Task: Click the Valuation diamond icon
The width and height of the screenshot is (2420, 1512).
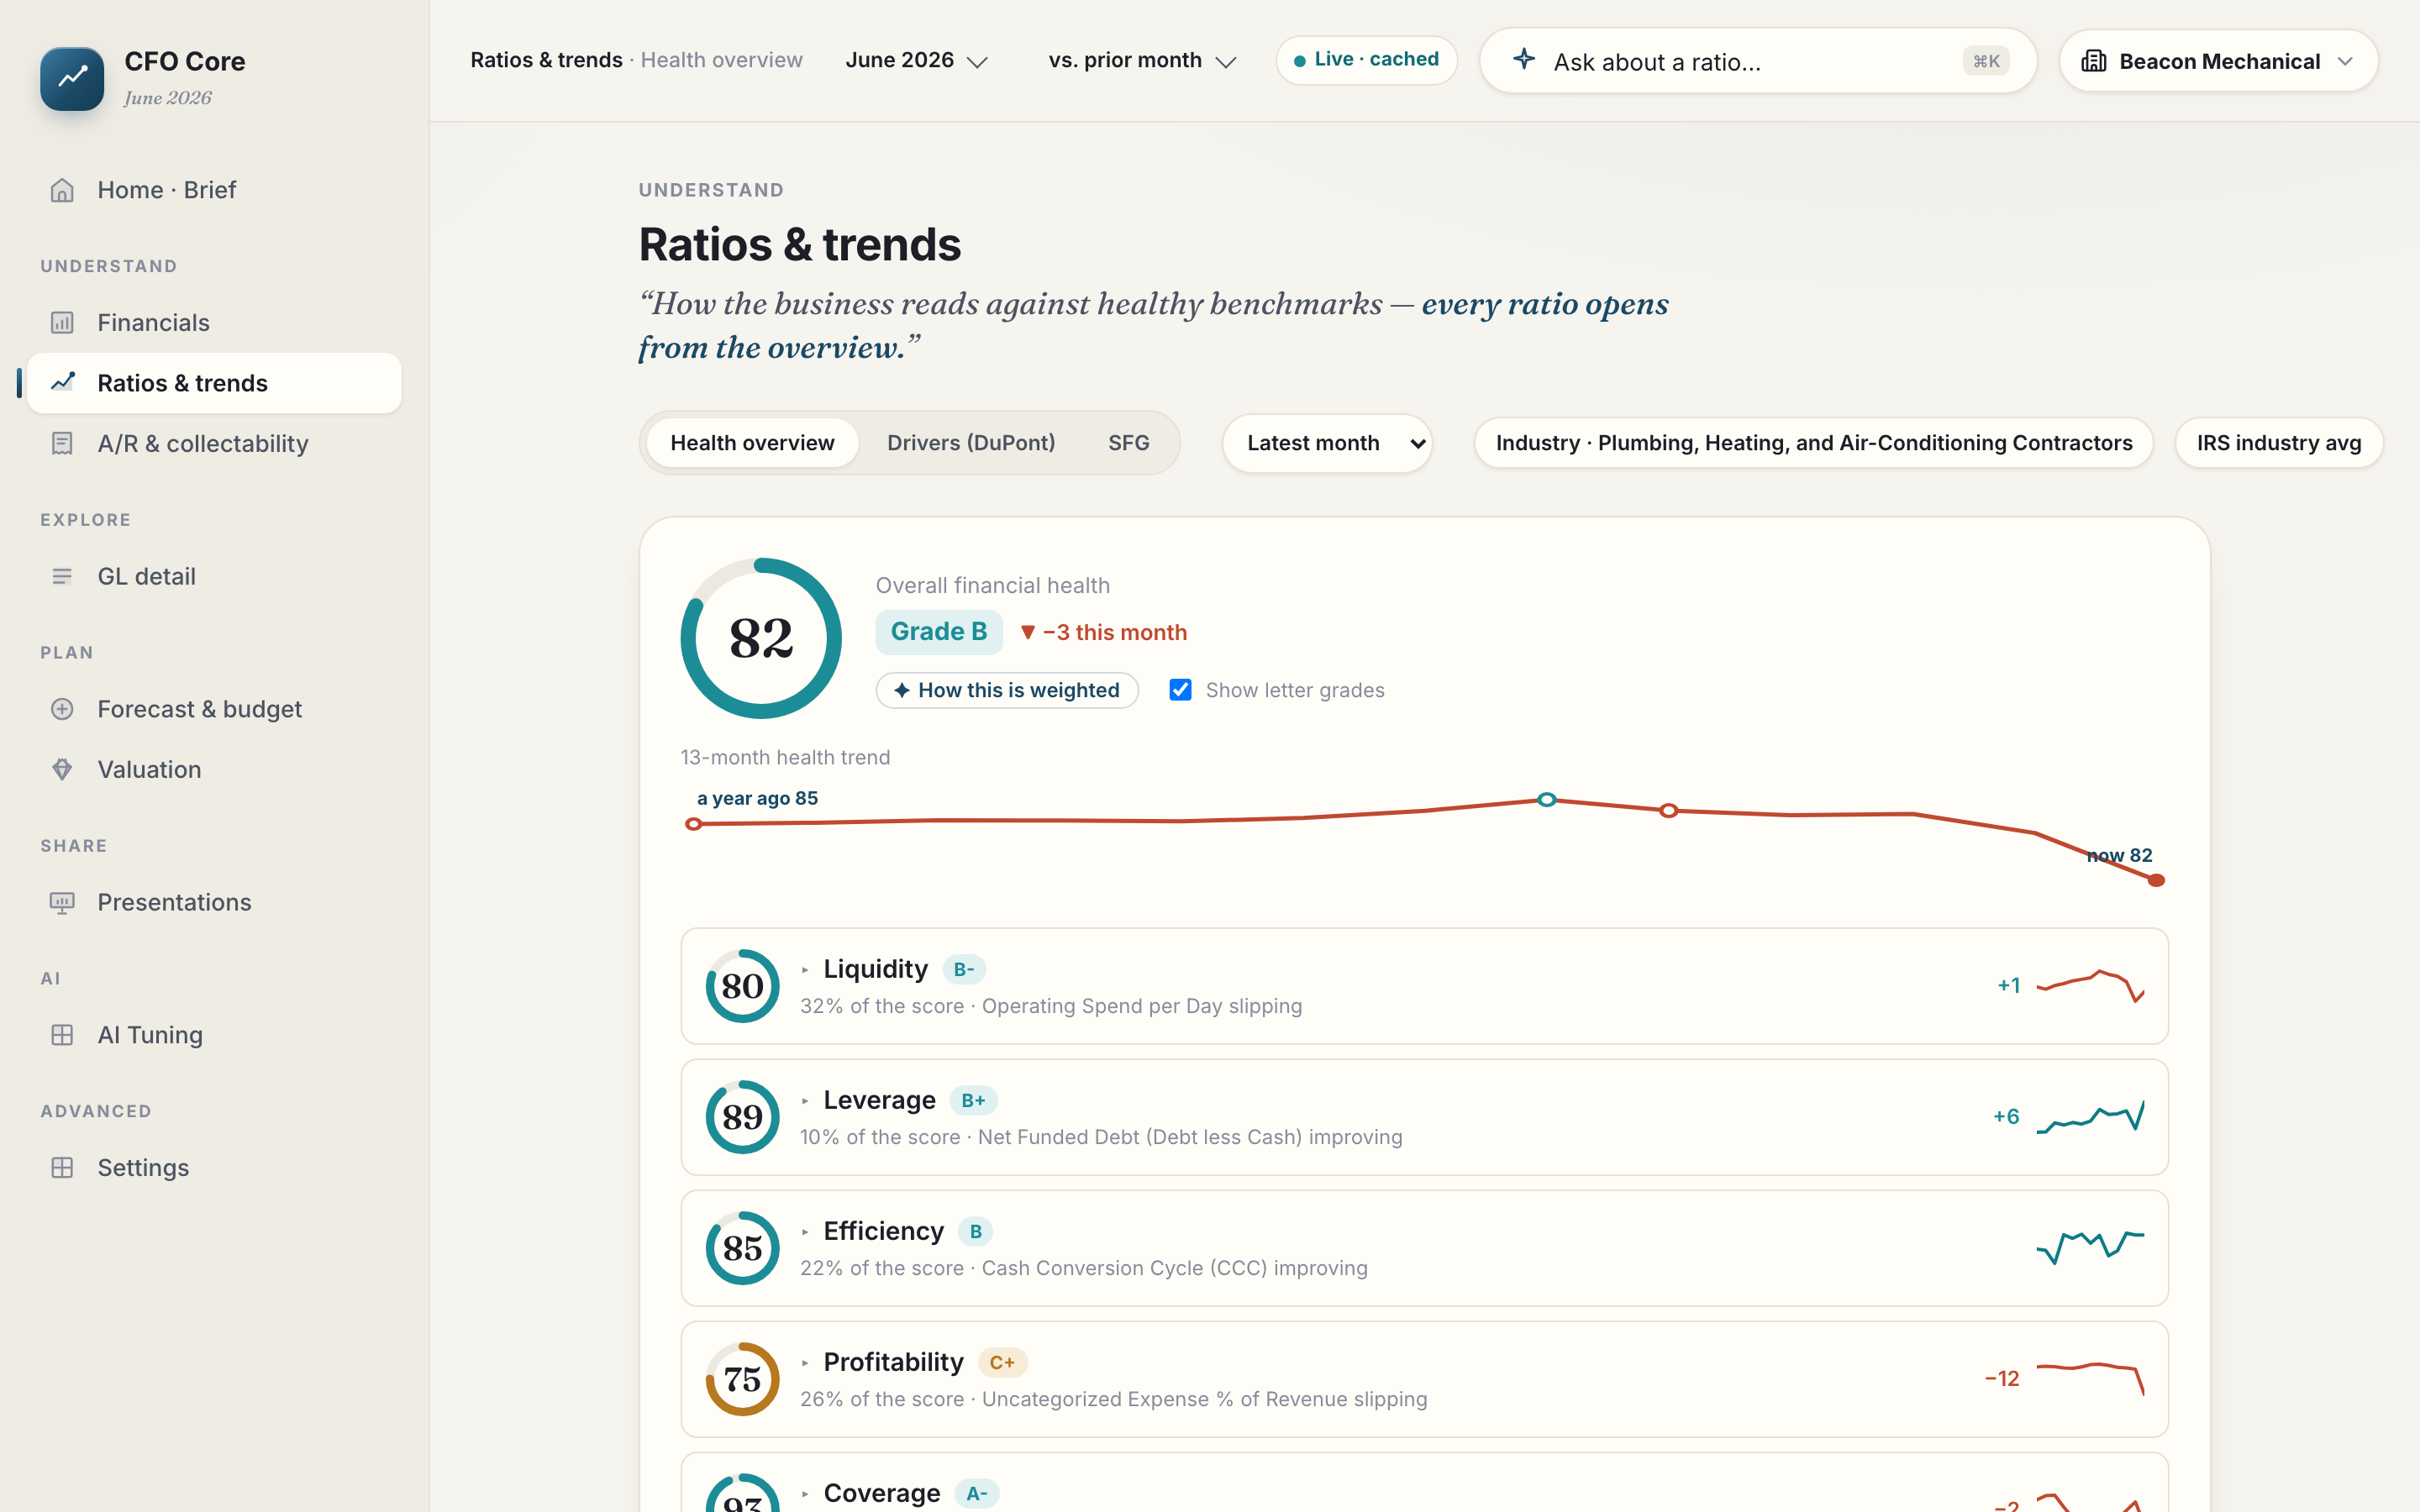Action: click(x=62, y=770)
